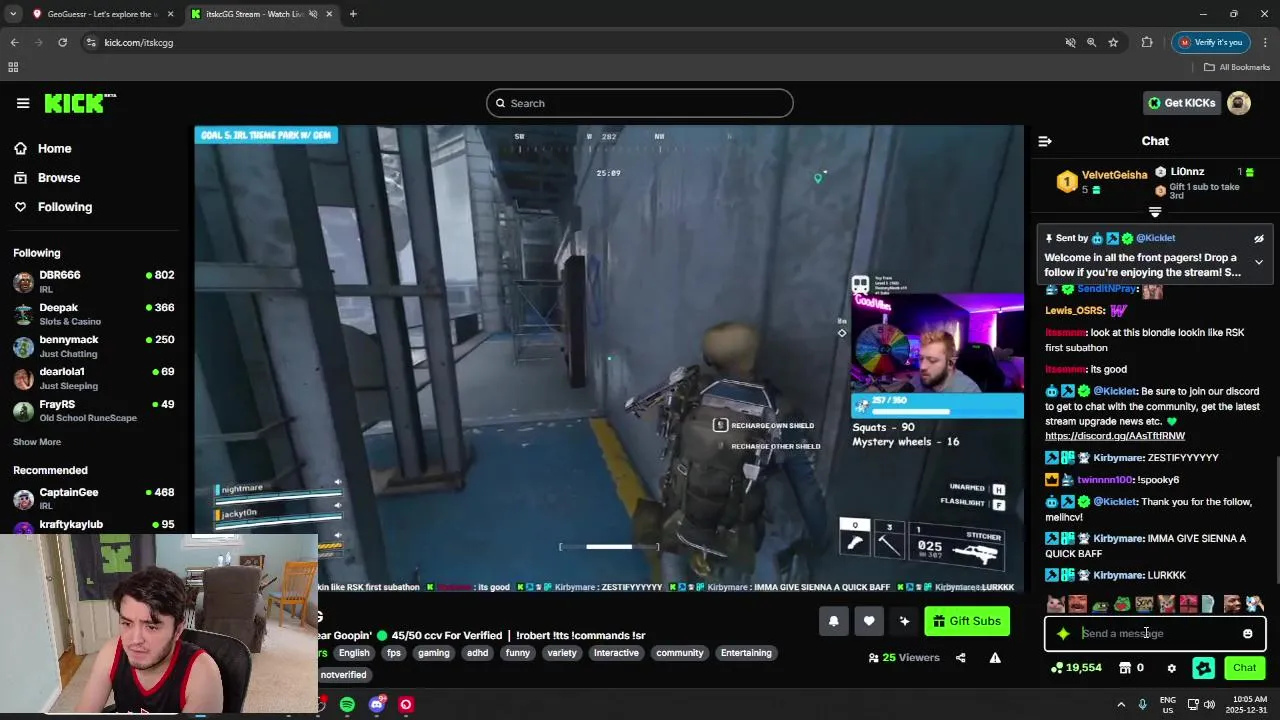Expand the gift leaderboard arrow
The width and height of the screenshot is (1280, 720).
[1155, 212]
